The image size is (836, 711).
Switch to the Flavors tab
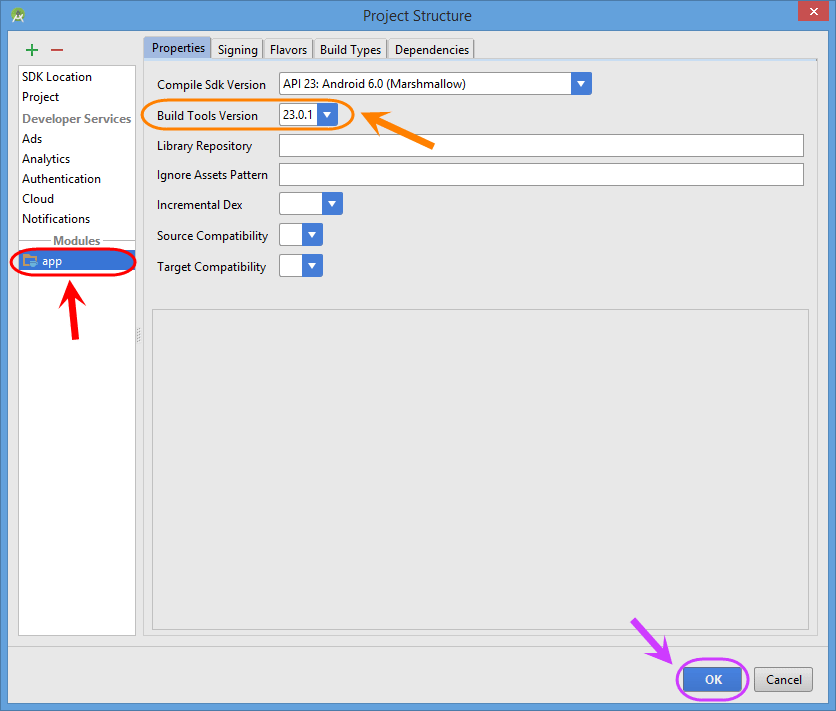tap(288, 50)
